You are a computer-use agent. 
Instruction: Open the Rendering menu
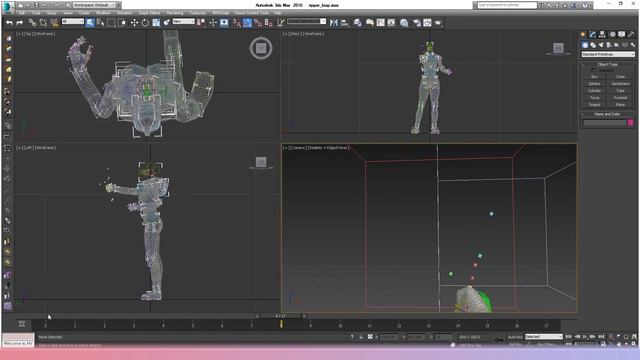[x=175, y=13]
